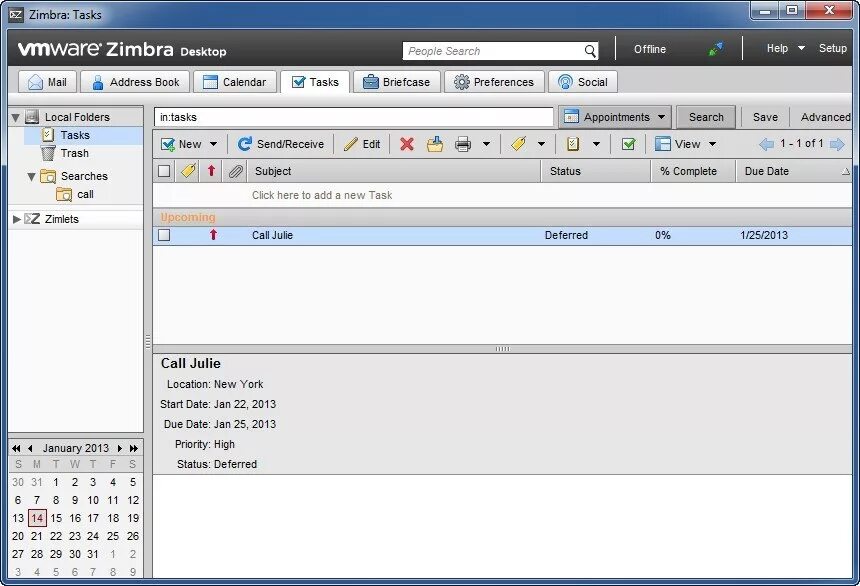Open the task list dropdown arrow
The width and height of the screenshot is (860, 586).
(x=596, y=144)
